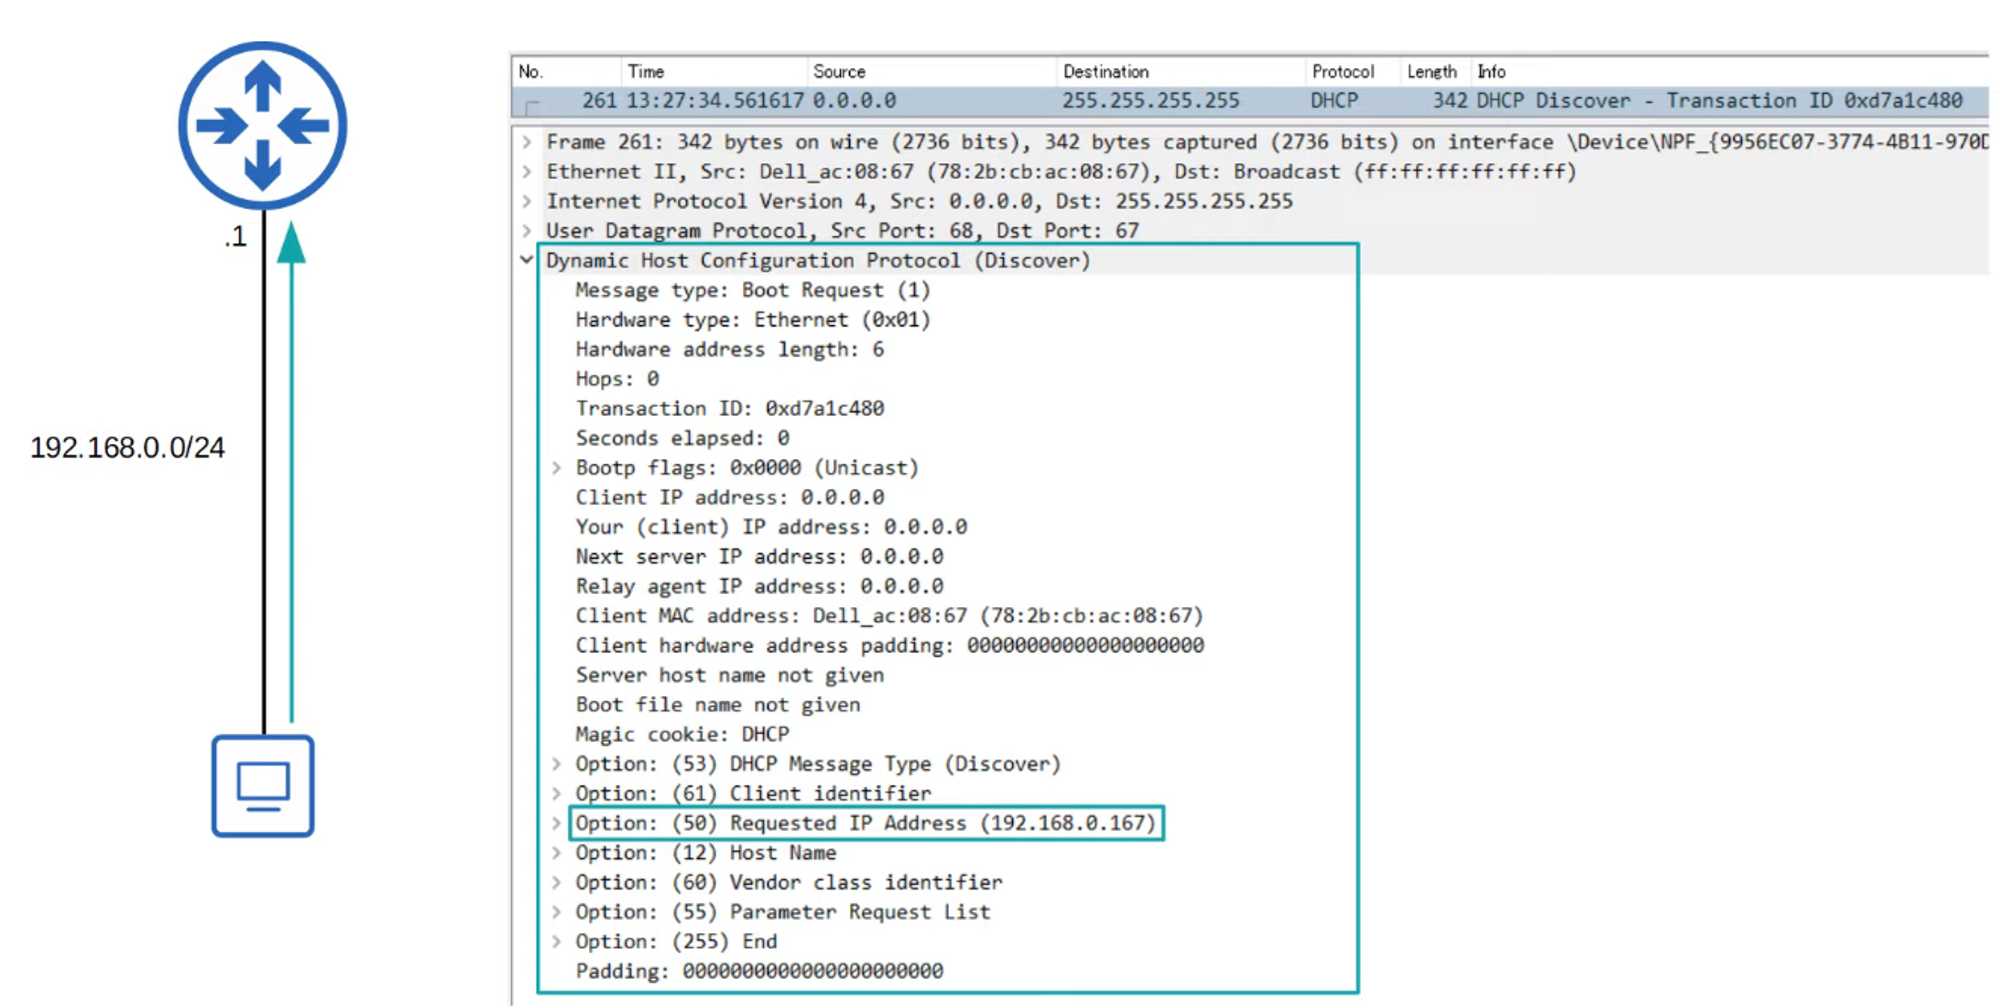Expand the Frame 261 details row

527,142
